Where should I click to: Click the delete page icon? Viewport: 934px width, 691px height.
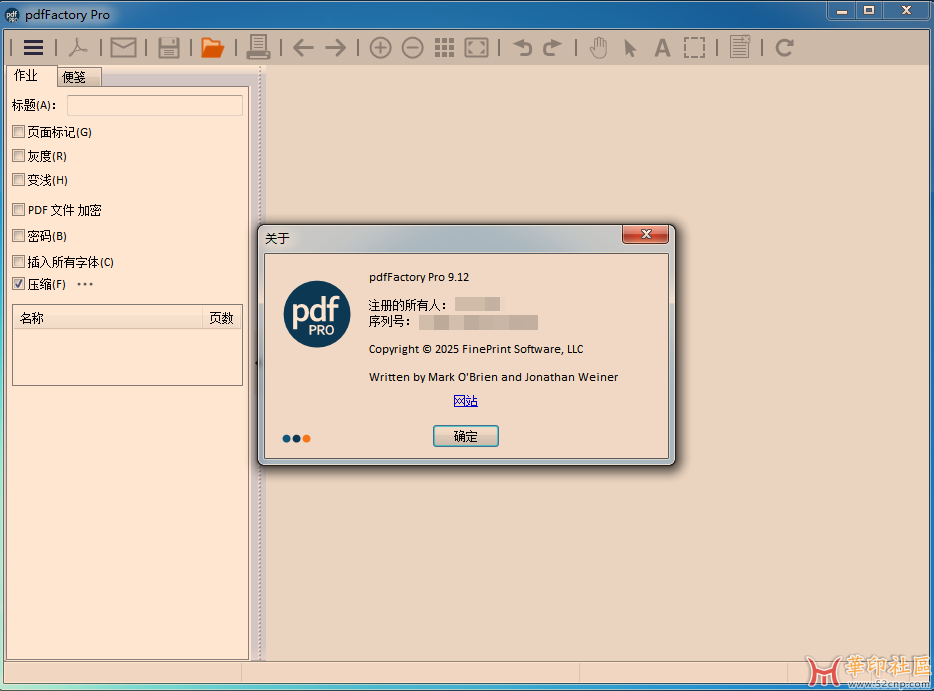click(740, 46)
